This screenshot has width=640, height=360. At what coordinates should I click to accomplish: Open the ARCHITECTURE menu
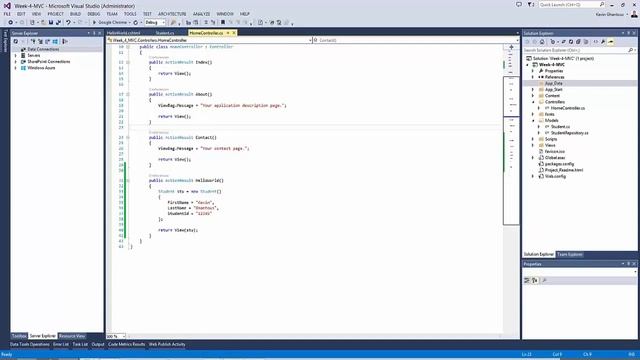click(172, 14)
